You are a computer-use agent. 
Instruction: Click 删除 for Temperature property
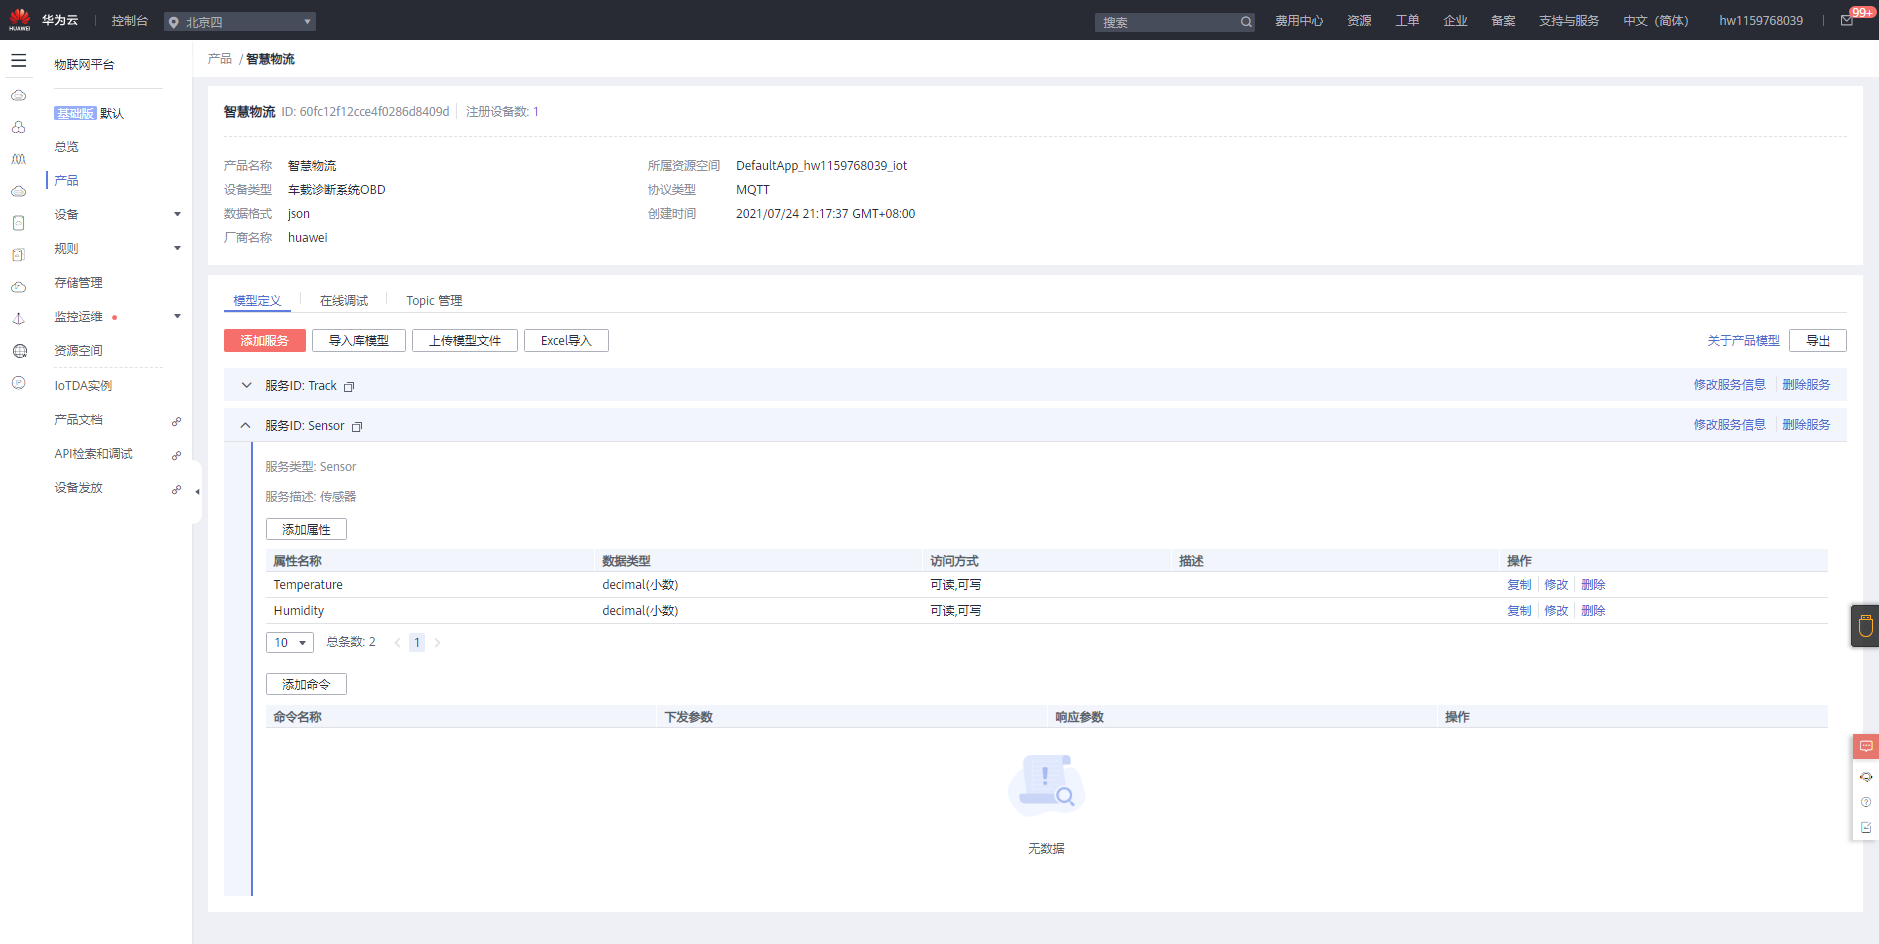tap(1593, 585)
